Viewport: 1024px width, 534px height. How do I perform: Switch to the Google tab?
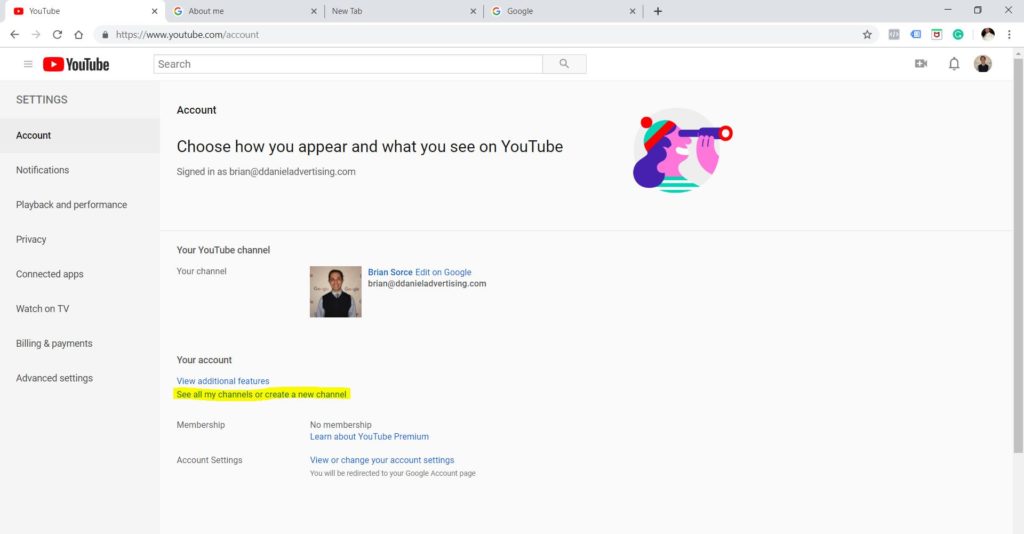click(x=563, y=11)
